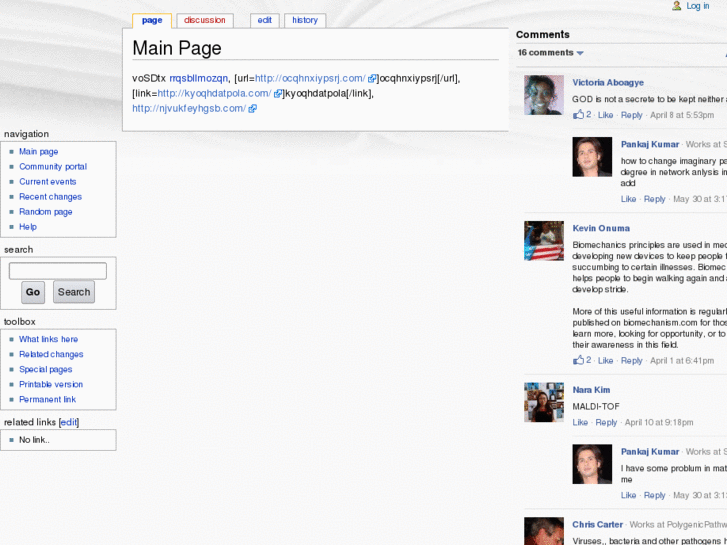727x545 pixels.
Task: Reply to Pankaj Kumar's network analysis comment
Action: [x=655, y=199]
